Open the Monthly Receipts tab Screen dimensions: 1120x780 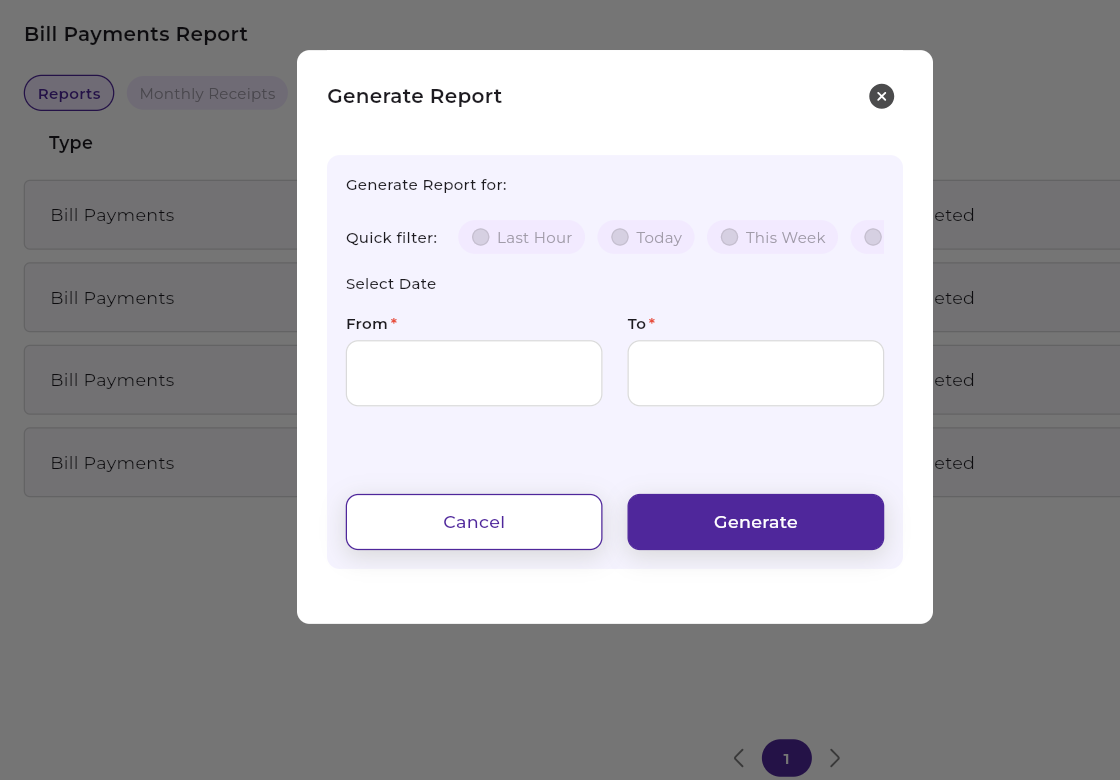(207, 93)
